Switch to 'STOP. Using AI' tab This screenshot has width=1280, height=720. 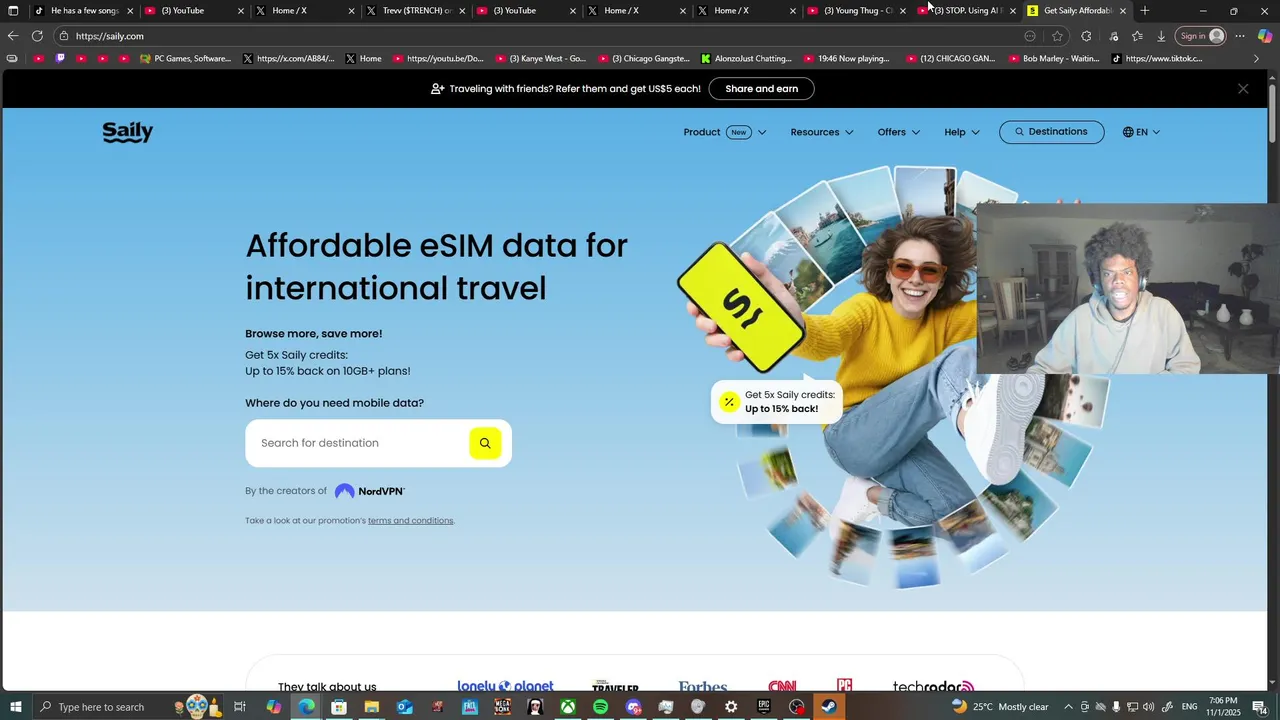pyautogui.click(x=968, y=11)
